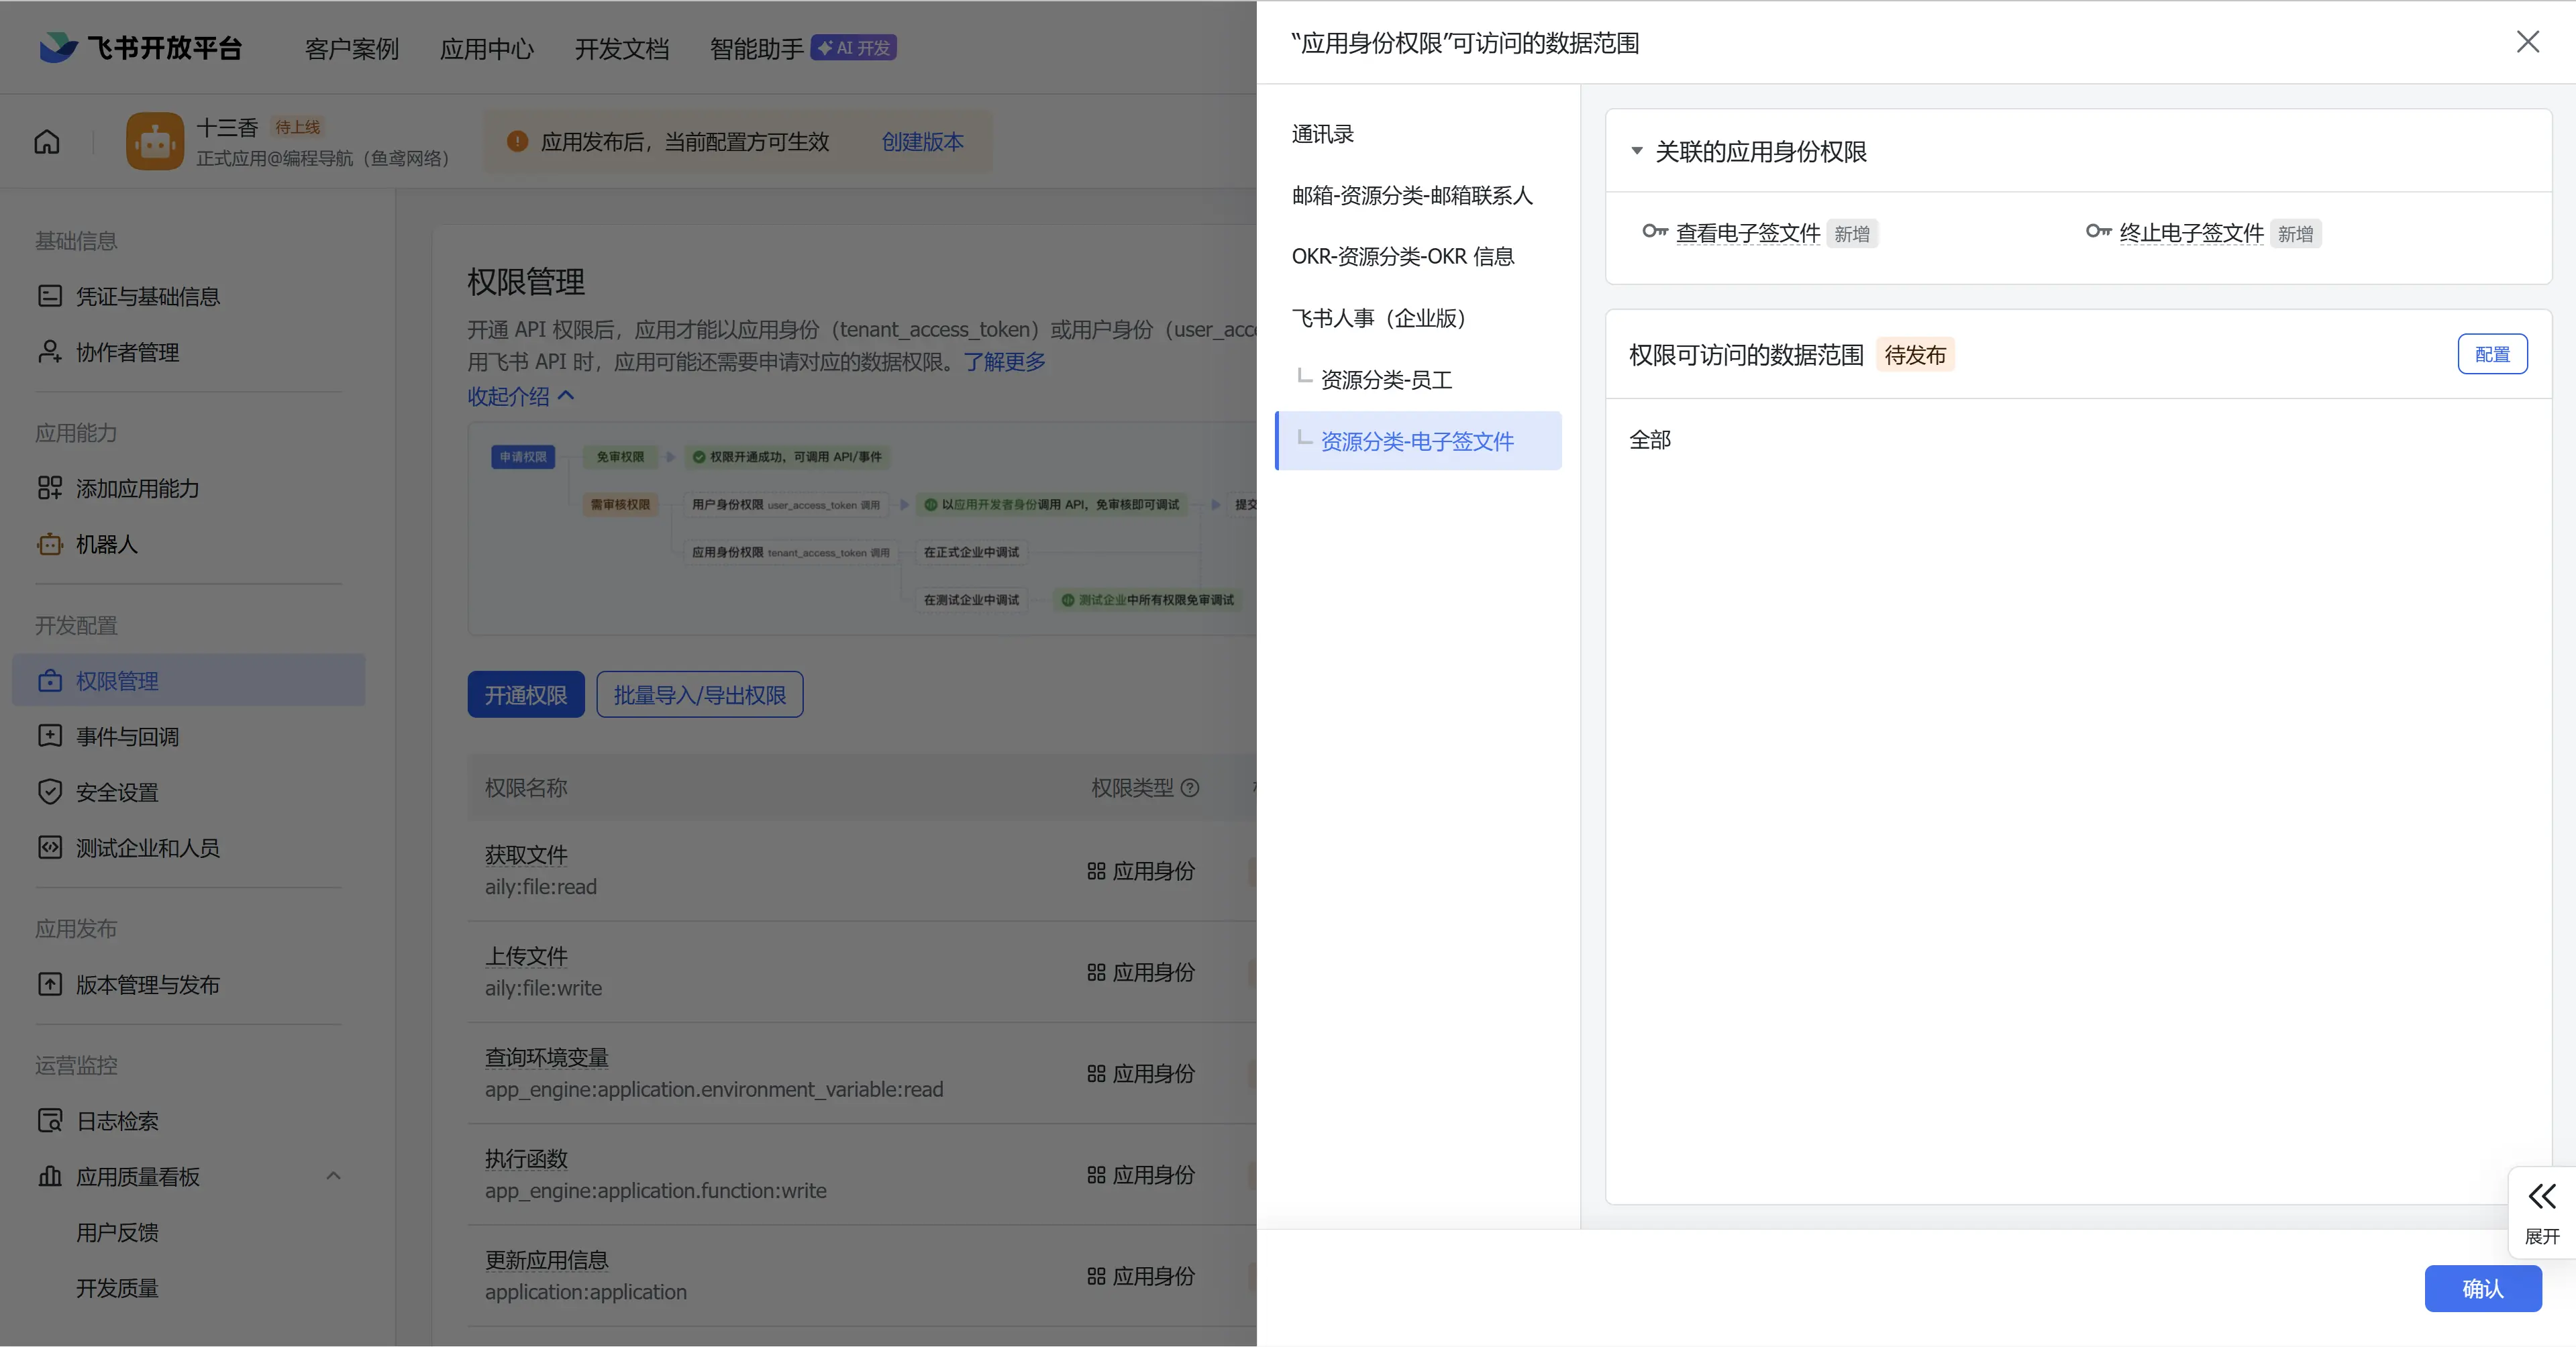Click the key icon beside 终止电子签文件

click(x=2097, y=232)
